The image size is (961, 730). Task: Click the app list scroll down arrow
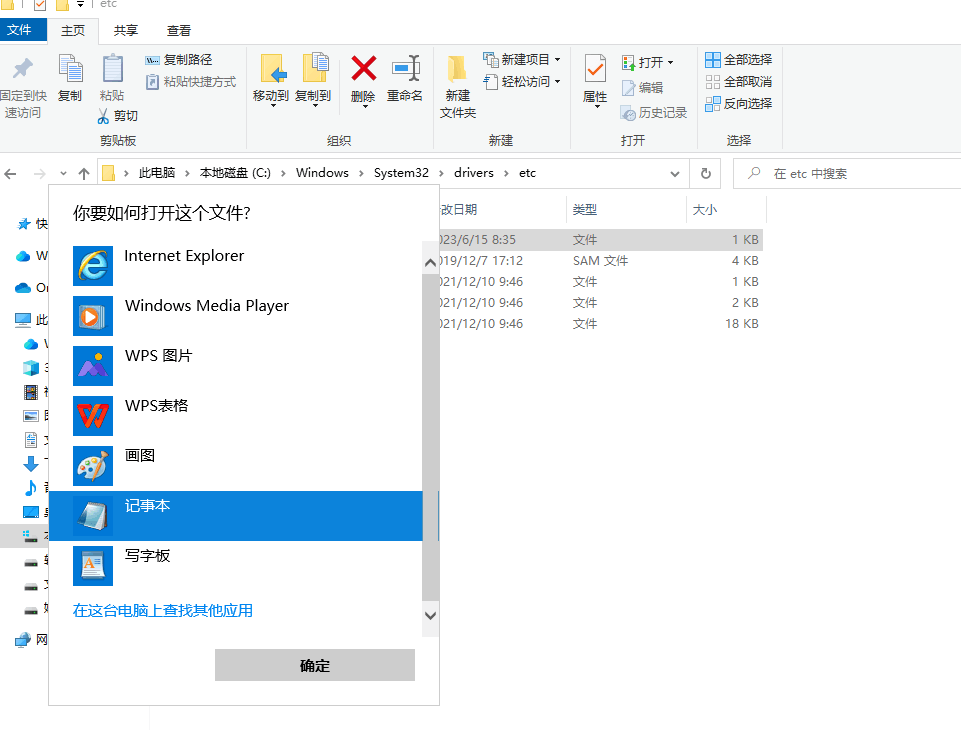(431, 616)
